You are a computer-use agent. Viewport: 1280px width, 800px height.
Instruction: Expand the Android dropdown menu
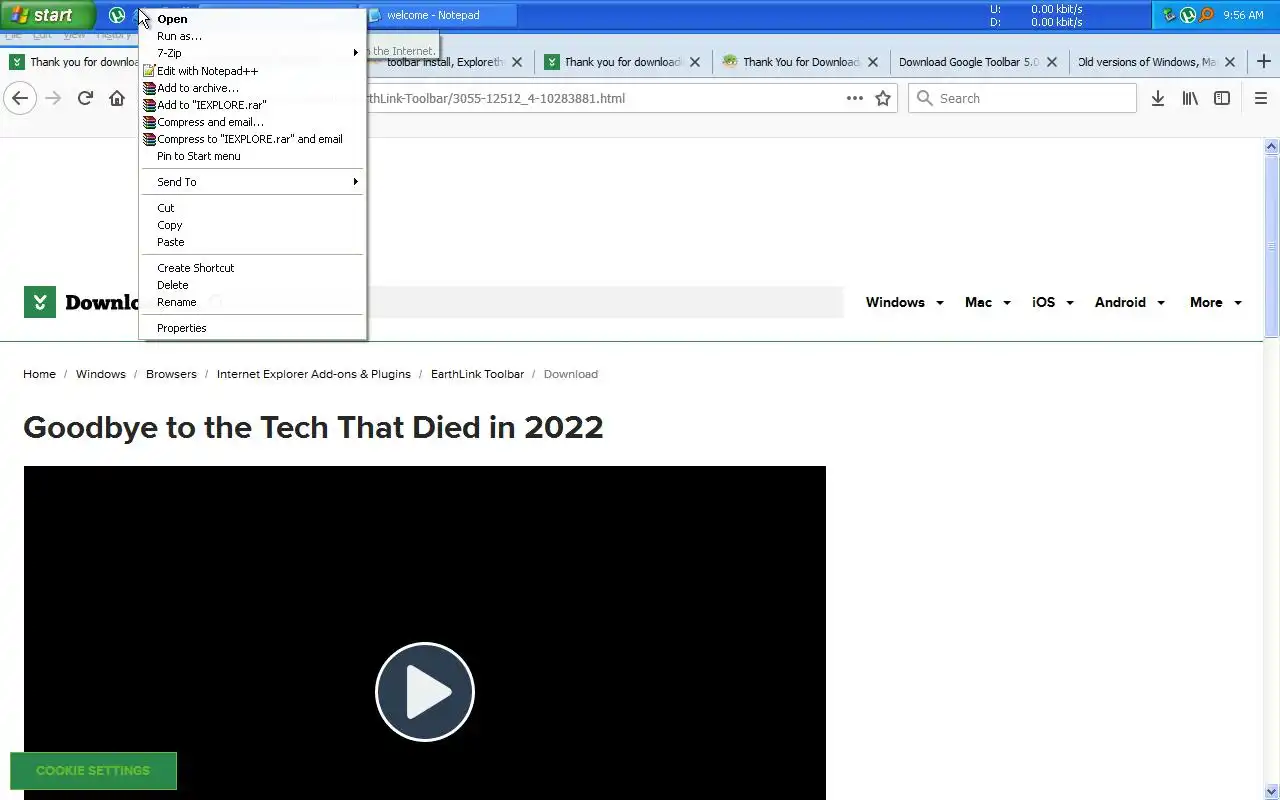pos(1129,302)
